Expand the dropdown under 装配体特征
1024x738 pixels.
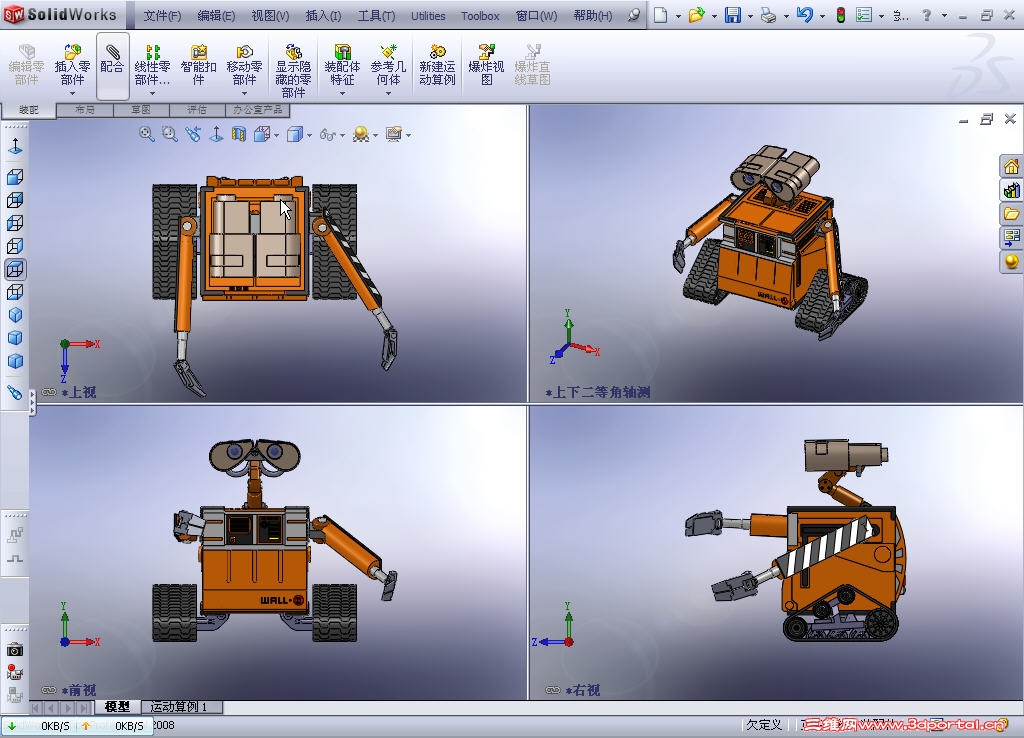click(x=342, y=93)
